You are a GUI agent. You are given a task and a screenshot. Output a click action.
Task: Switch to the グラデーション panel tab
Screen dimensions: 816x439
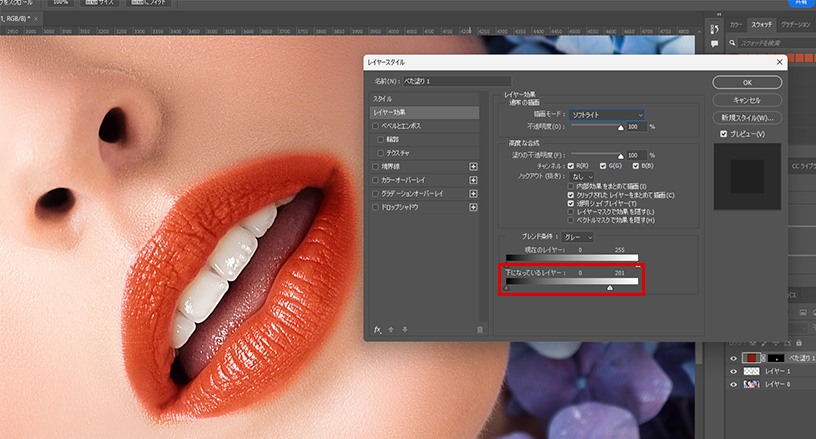click(796, 23)
